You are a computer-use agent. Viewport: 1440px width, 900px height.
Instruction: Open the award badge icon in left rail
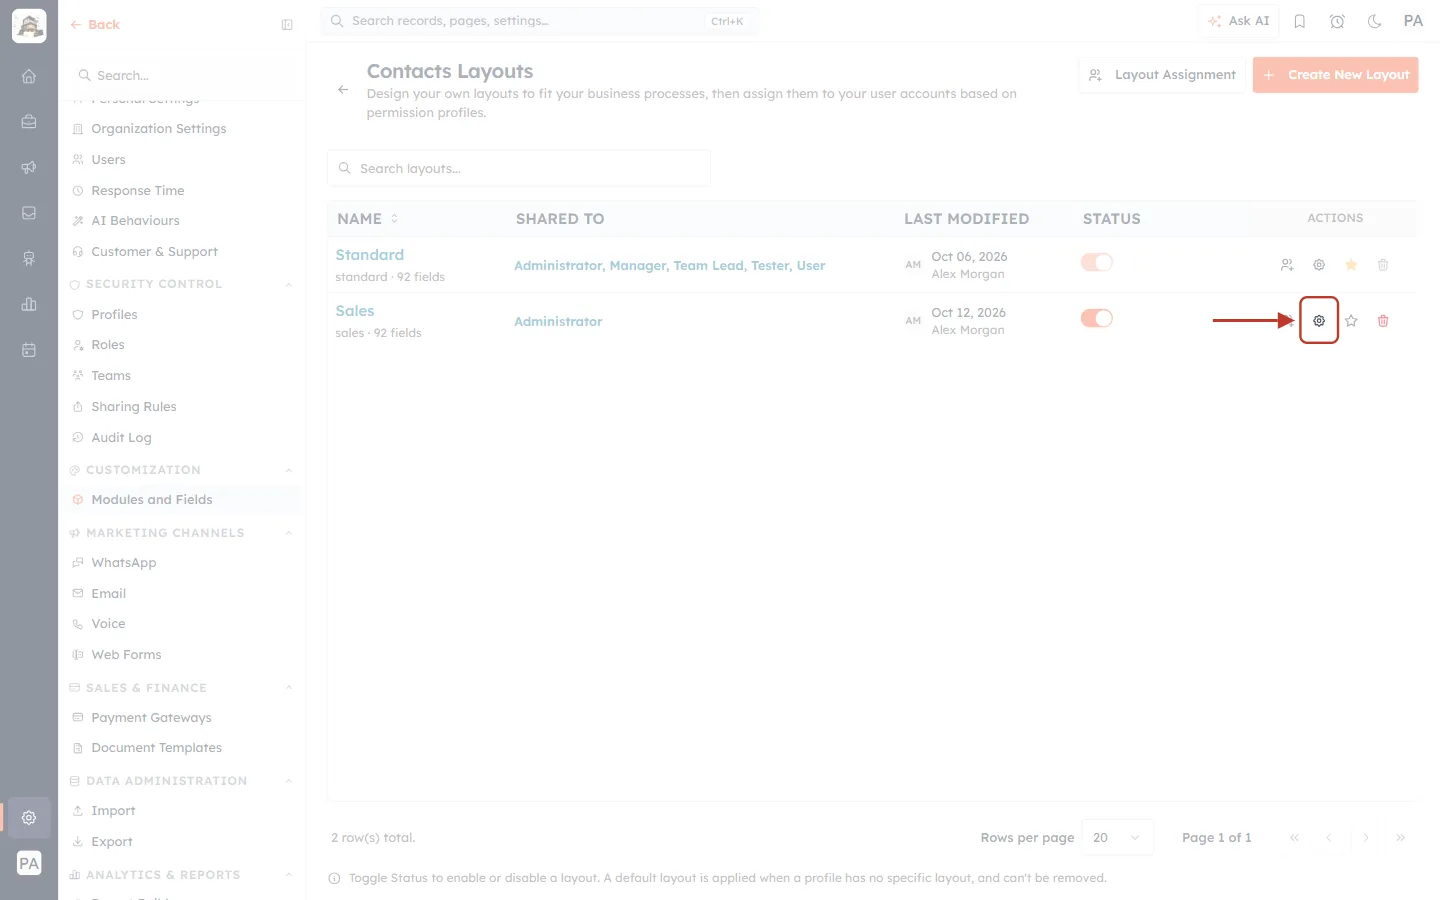(29, 259)
